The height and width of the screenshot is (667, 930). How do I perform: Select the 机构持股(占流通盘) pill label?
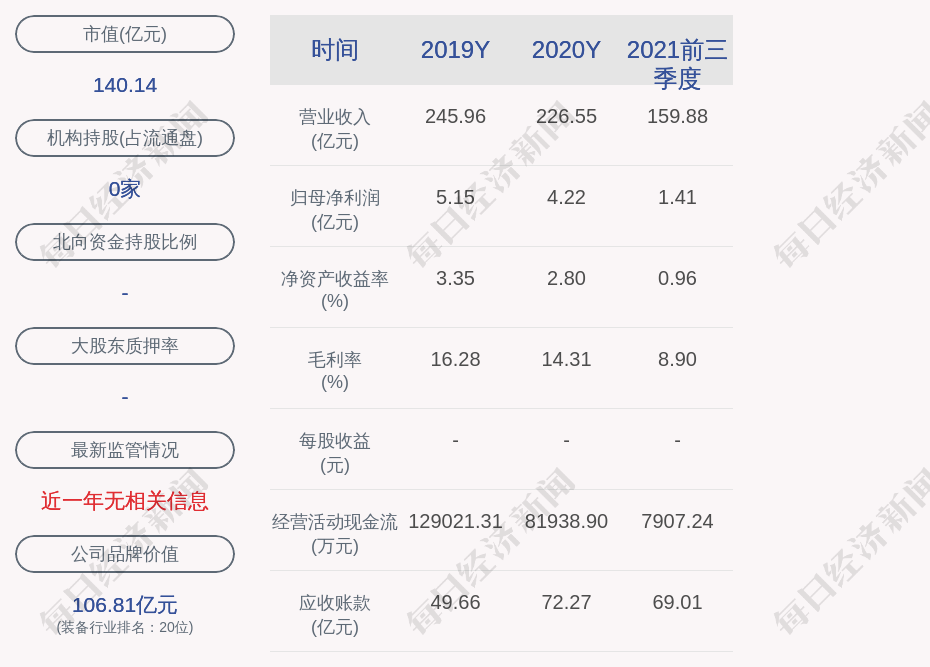[125, 138]
